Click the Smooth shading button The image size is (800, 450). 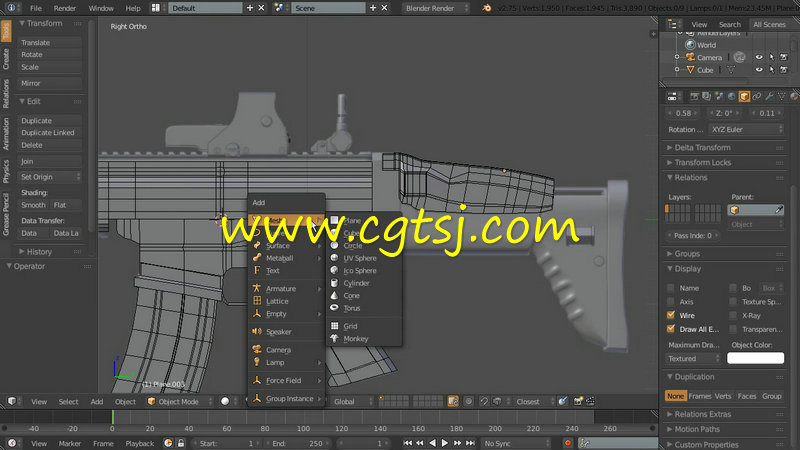[x=33, y=205]
